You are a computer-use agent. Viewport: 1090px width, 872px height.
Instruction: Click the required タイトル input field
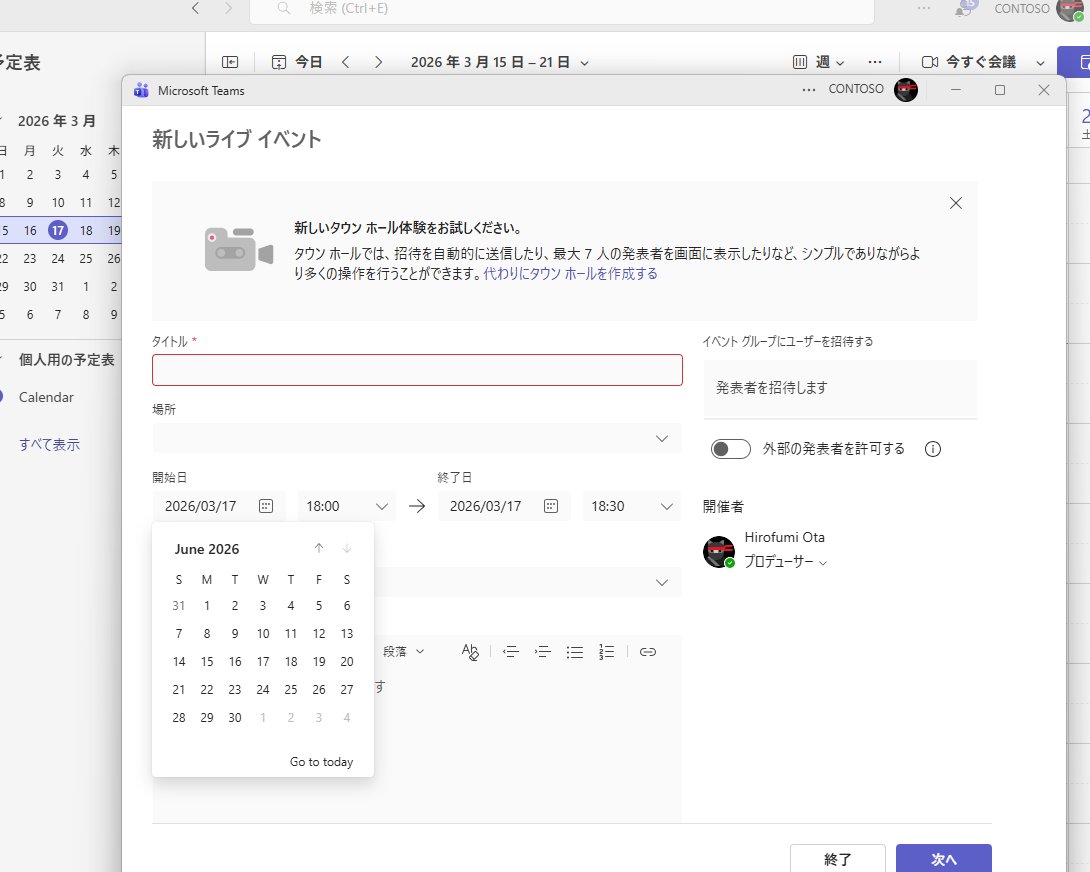417,370
